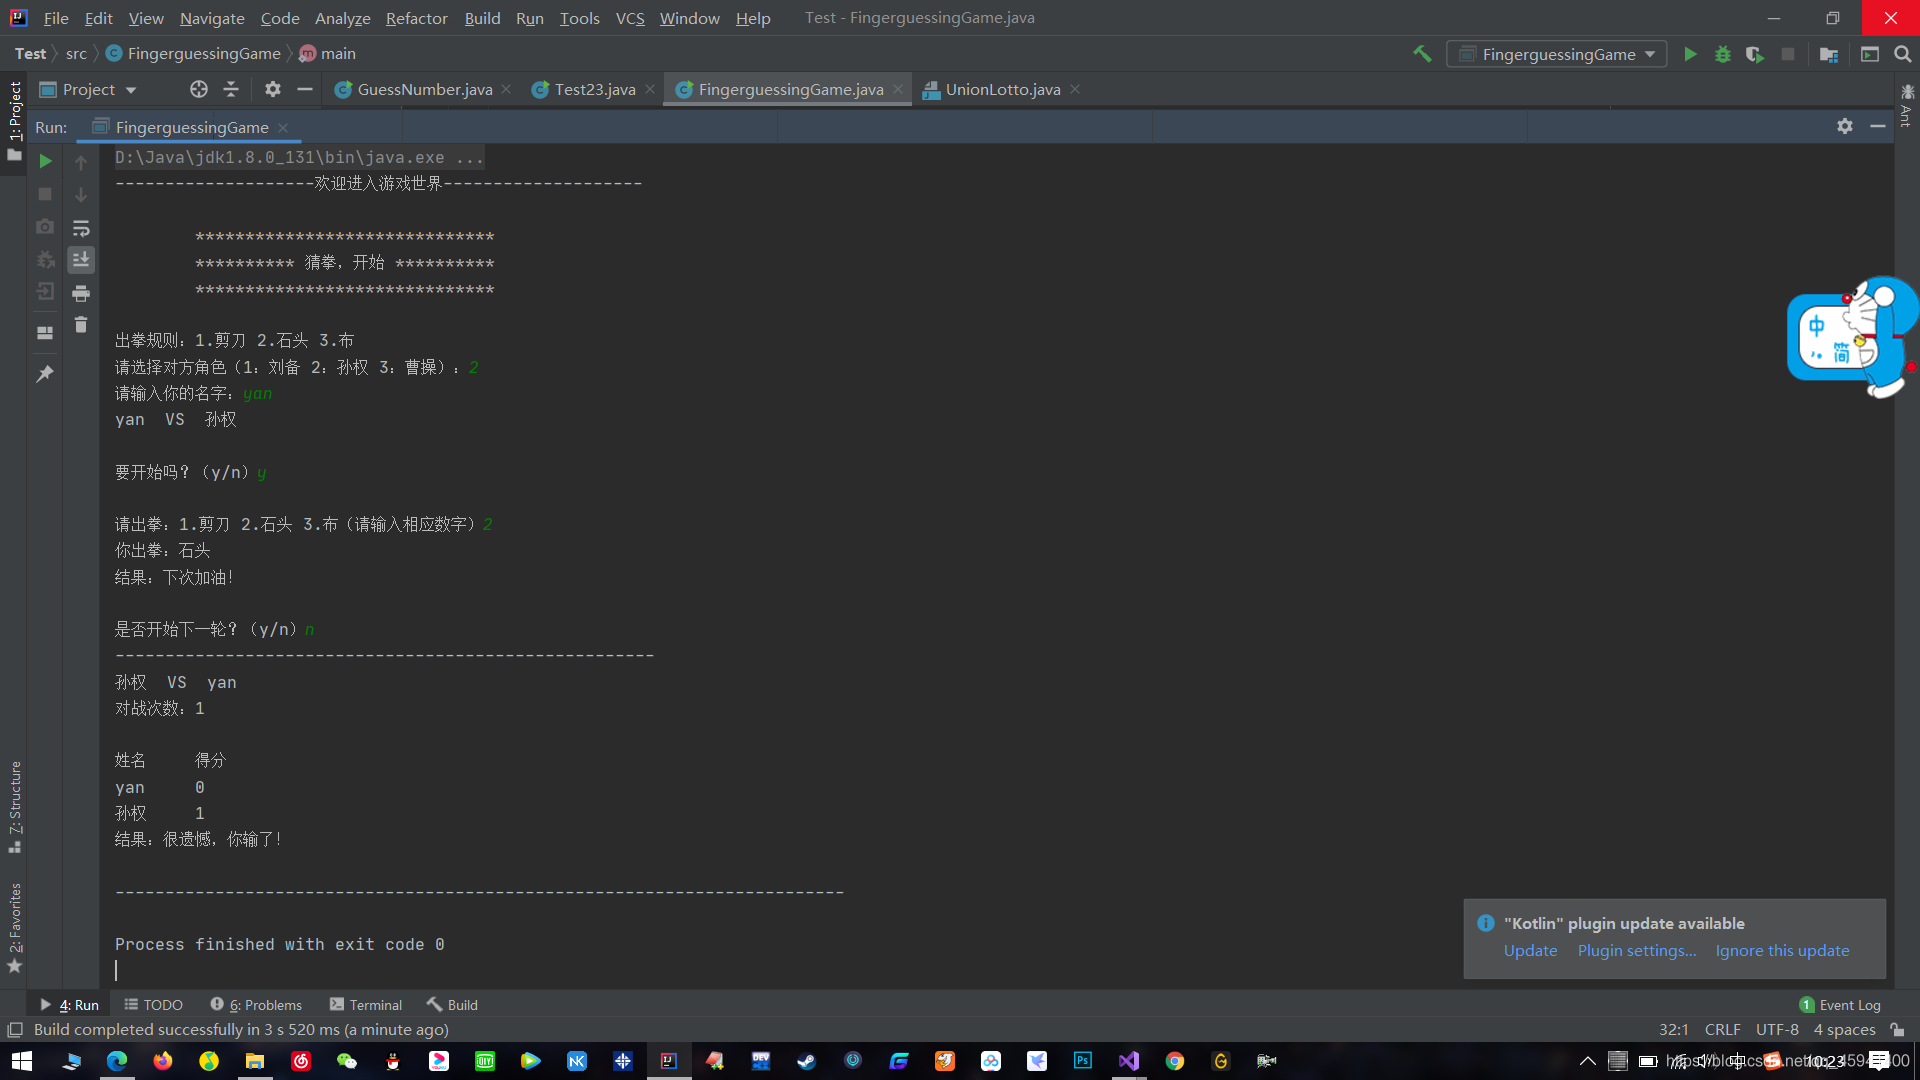Open the FingerguessingGame.java editor tab
Viewport: 1920px width, 1080px height.
pos(789,88)
